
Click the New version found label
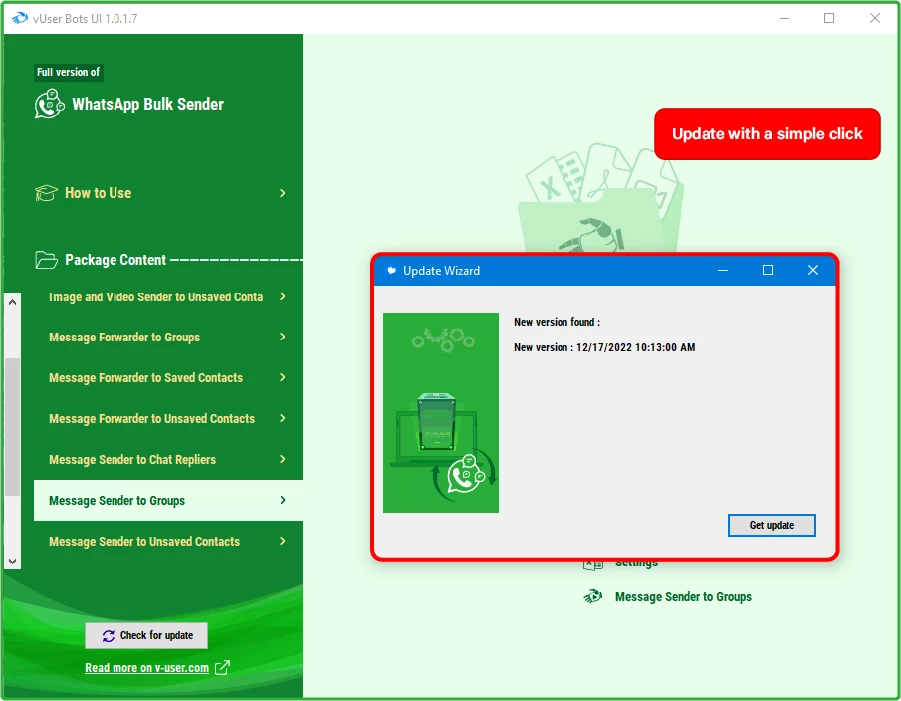click(557, 322)
